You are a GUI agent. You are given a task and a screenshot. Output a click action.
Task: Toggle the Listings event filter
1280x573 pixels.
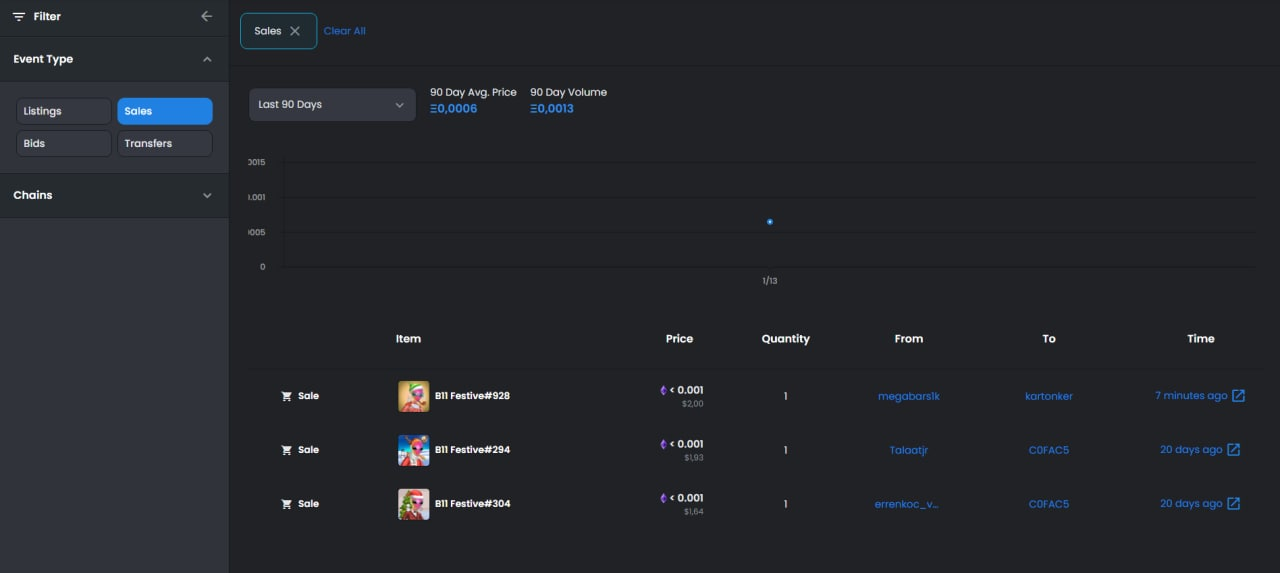tap(64, 111)
